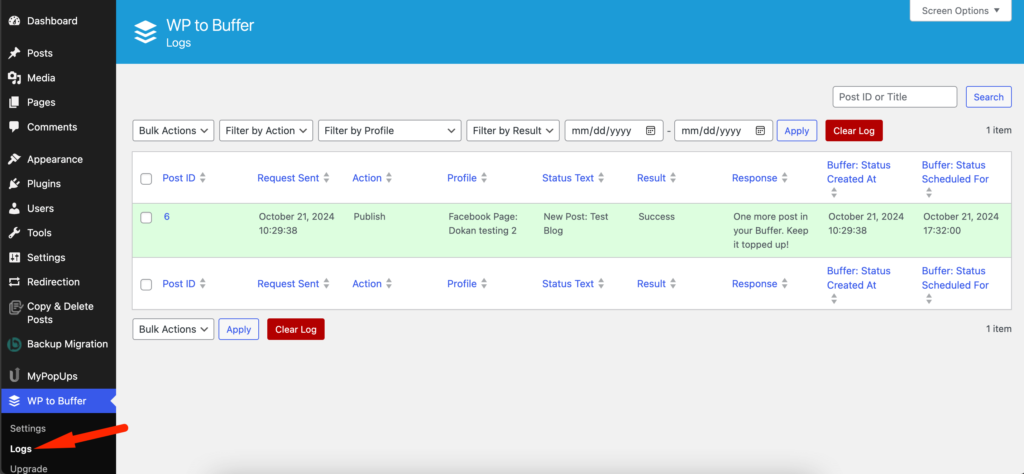Click the Appearance paintbrush icon
1024x474 pixels.
14,159
